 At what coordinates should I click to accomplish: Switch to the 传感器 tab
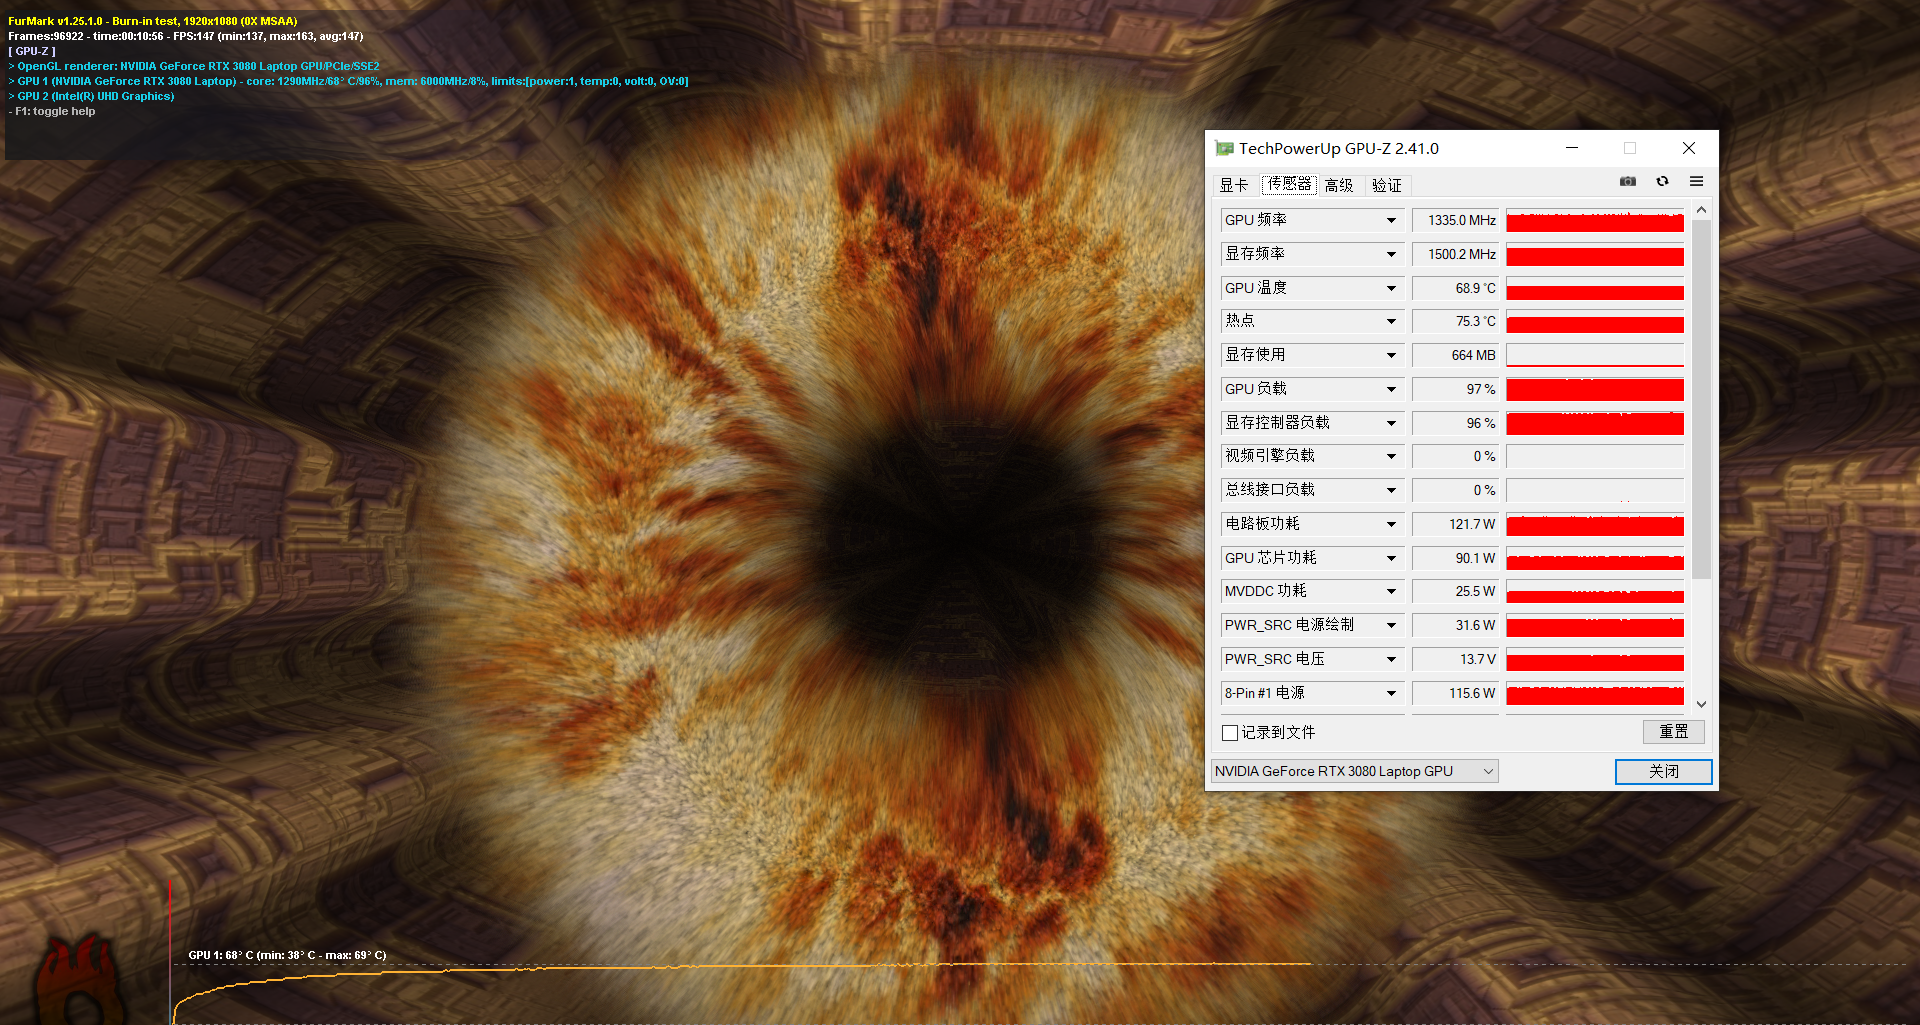click(1289, 184)
